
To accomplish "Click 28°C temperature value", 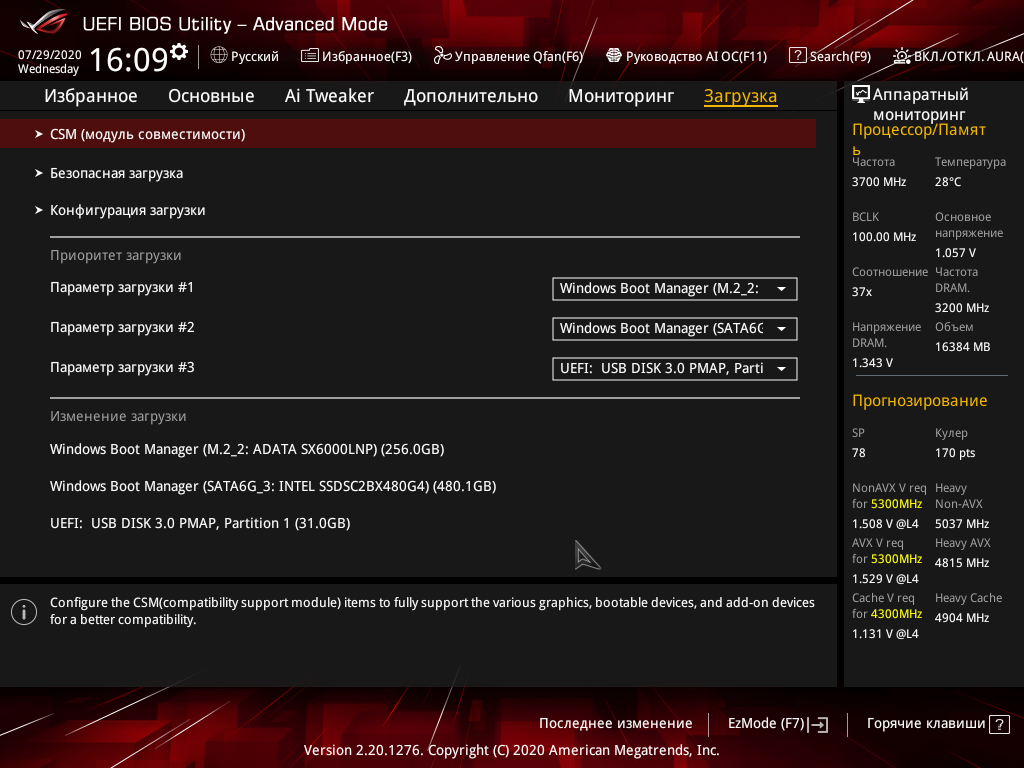I will (x=948, y=182).
